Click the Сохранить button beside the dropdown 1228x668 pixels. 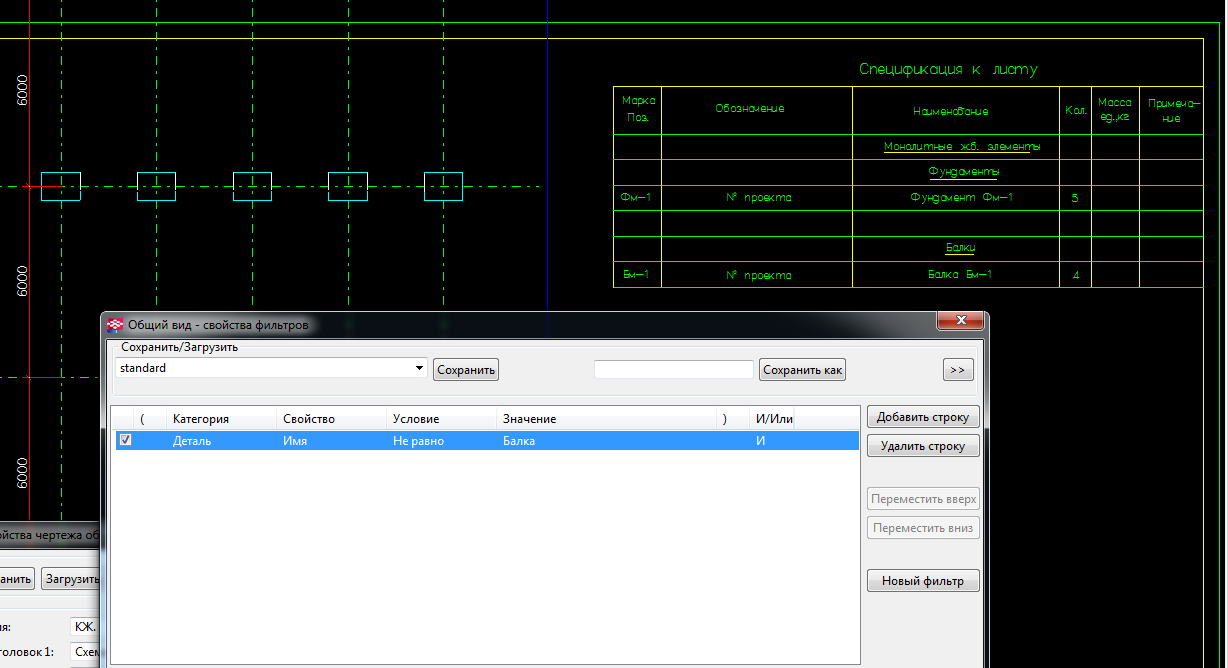tap(466, 370)
